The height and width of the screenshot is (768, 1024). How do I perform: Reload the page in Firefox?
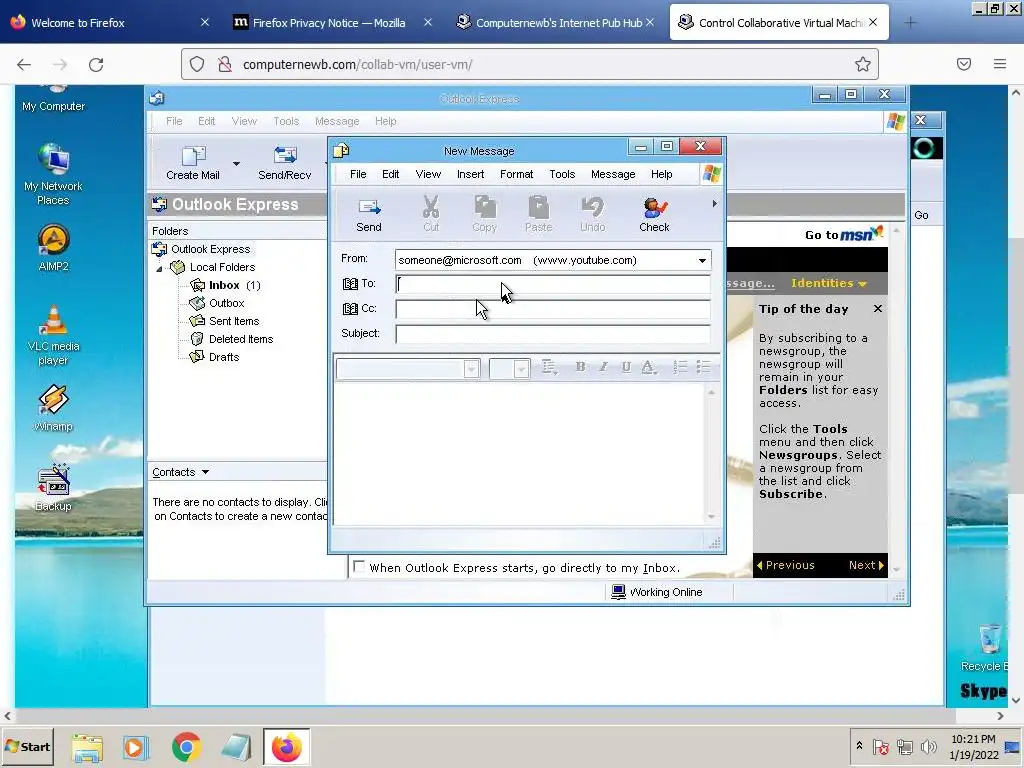pos(96,64)
